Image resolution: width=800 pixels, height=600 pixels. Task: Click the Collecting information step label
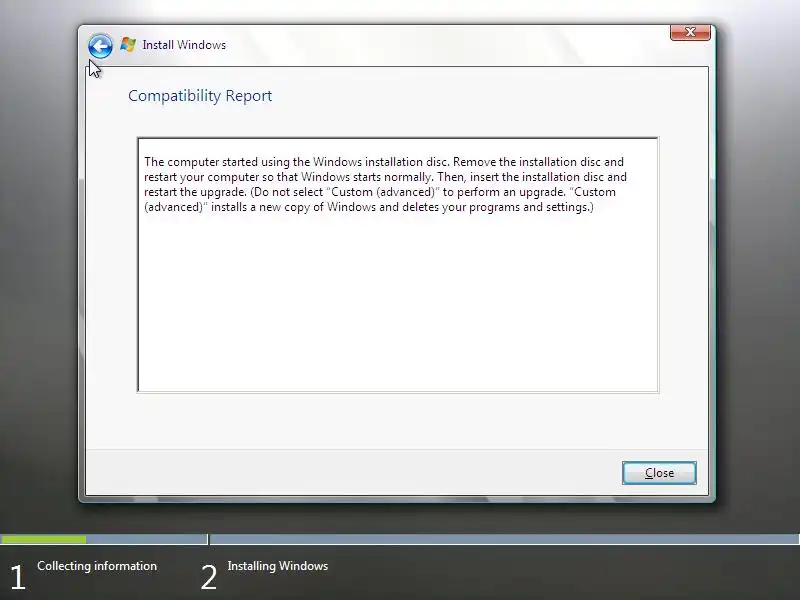(97, 566)
